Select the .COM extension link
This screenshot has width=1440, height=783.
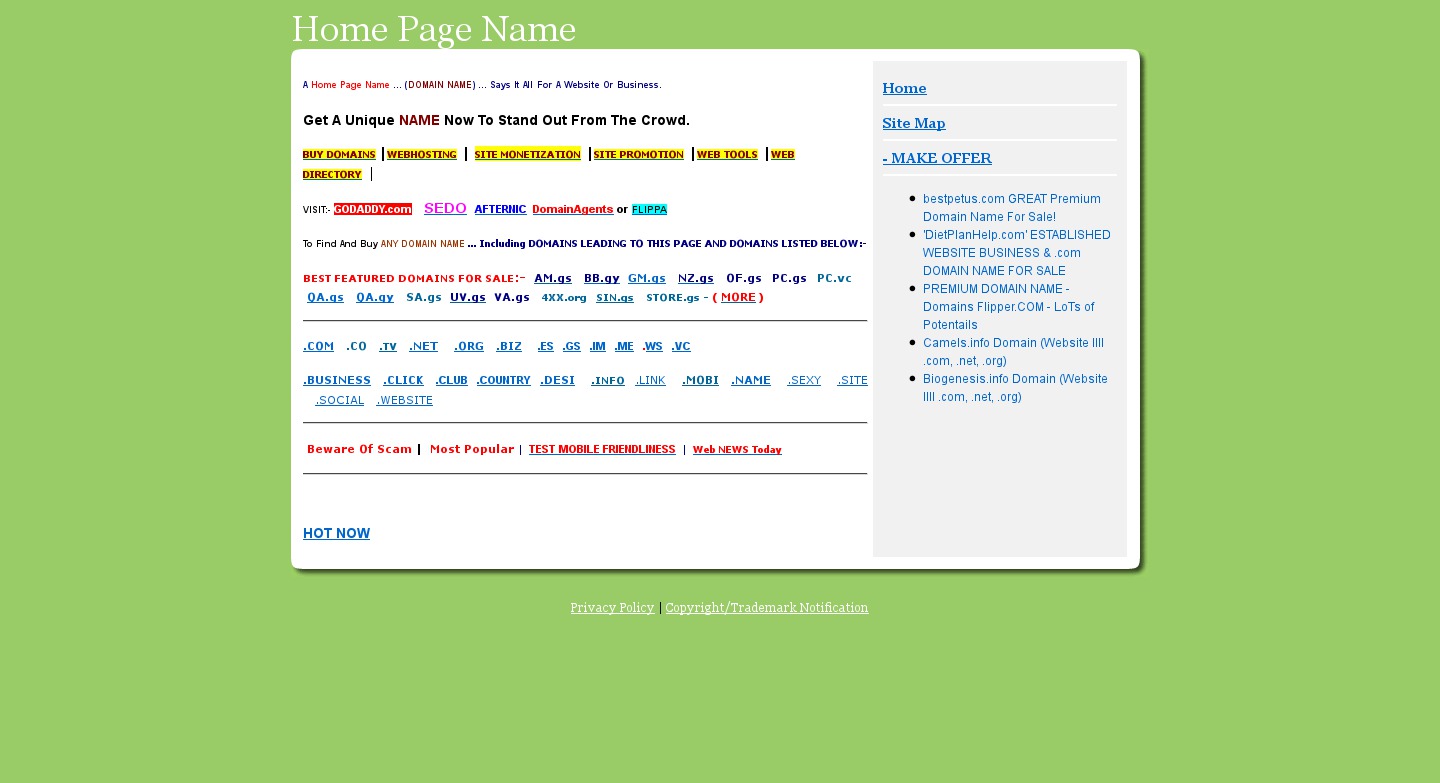pos(318,347)
